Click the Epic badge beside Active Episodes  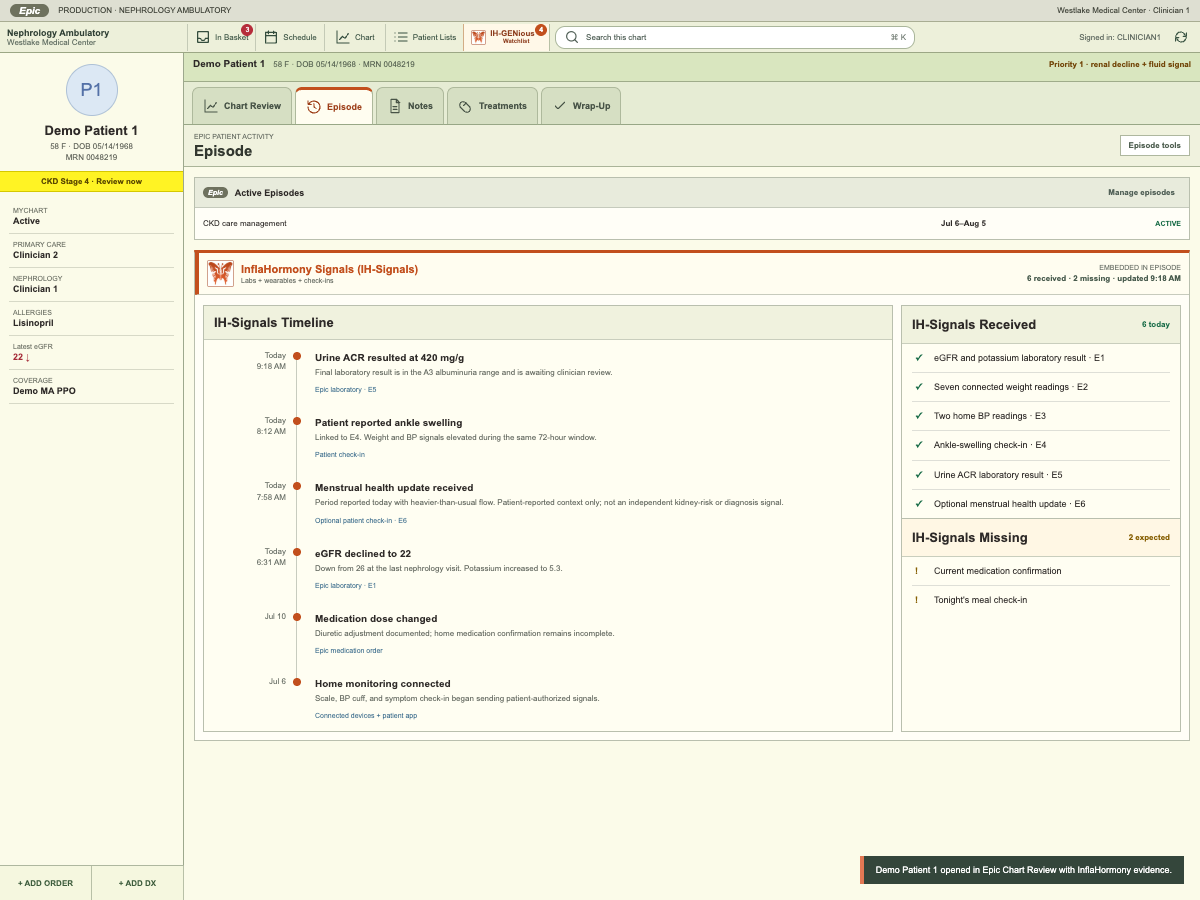tap(215, 192)
